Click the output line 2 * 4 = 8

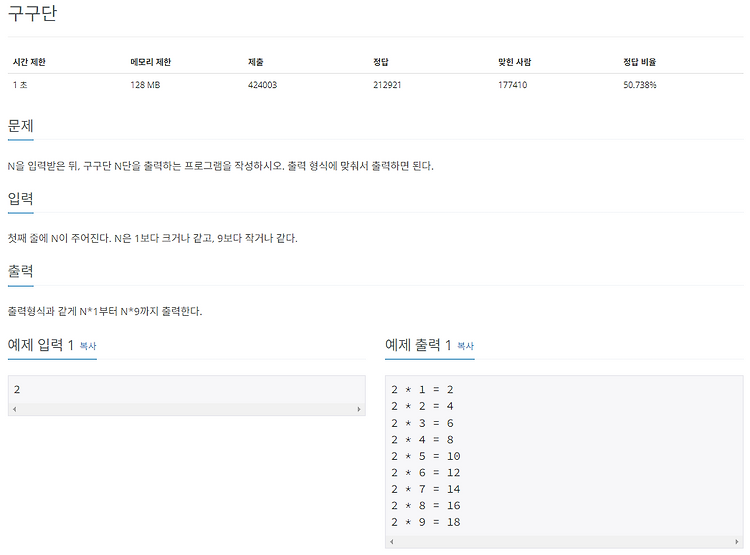[x=422, y=439]
